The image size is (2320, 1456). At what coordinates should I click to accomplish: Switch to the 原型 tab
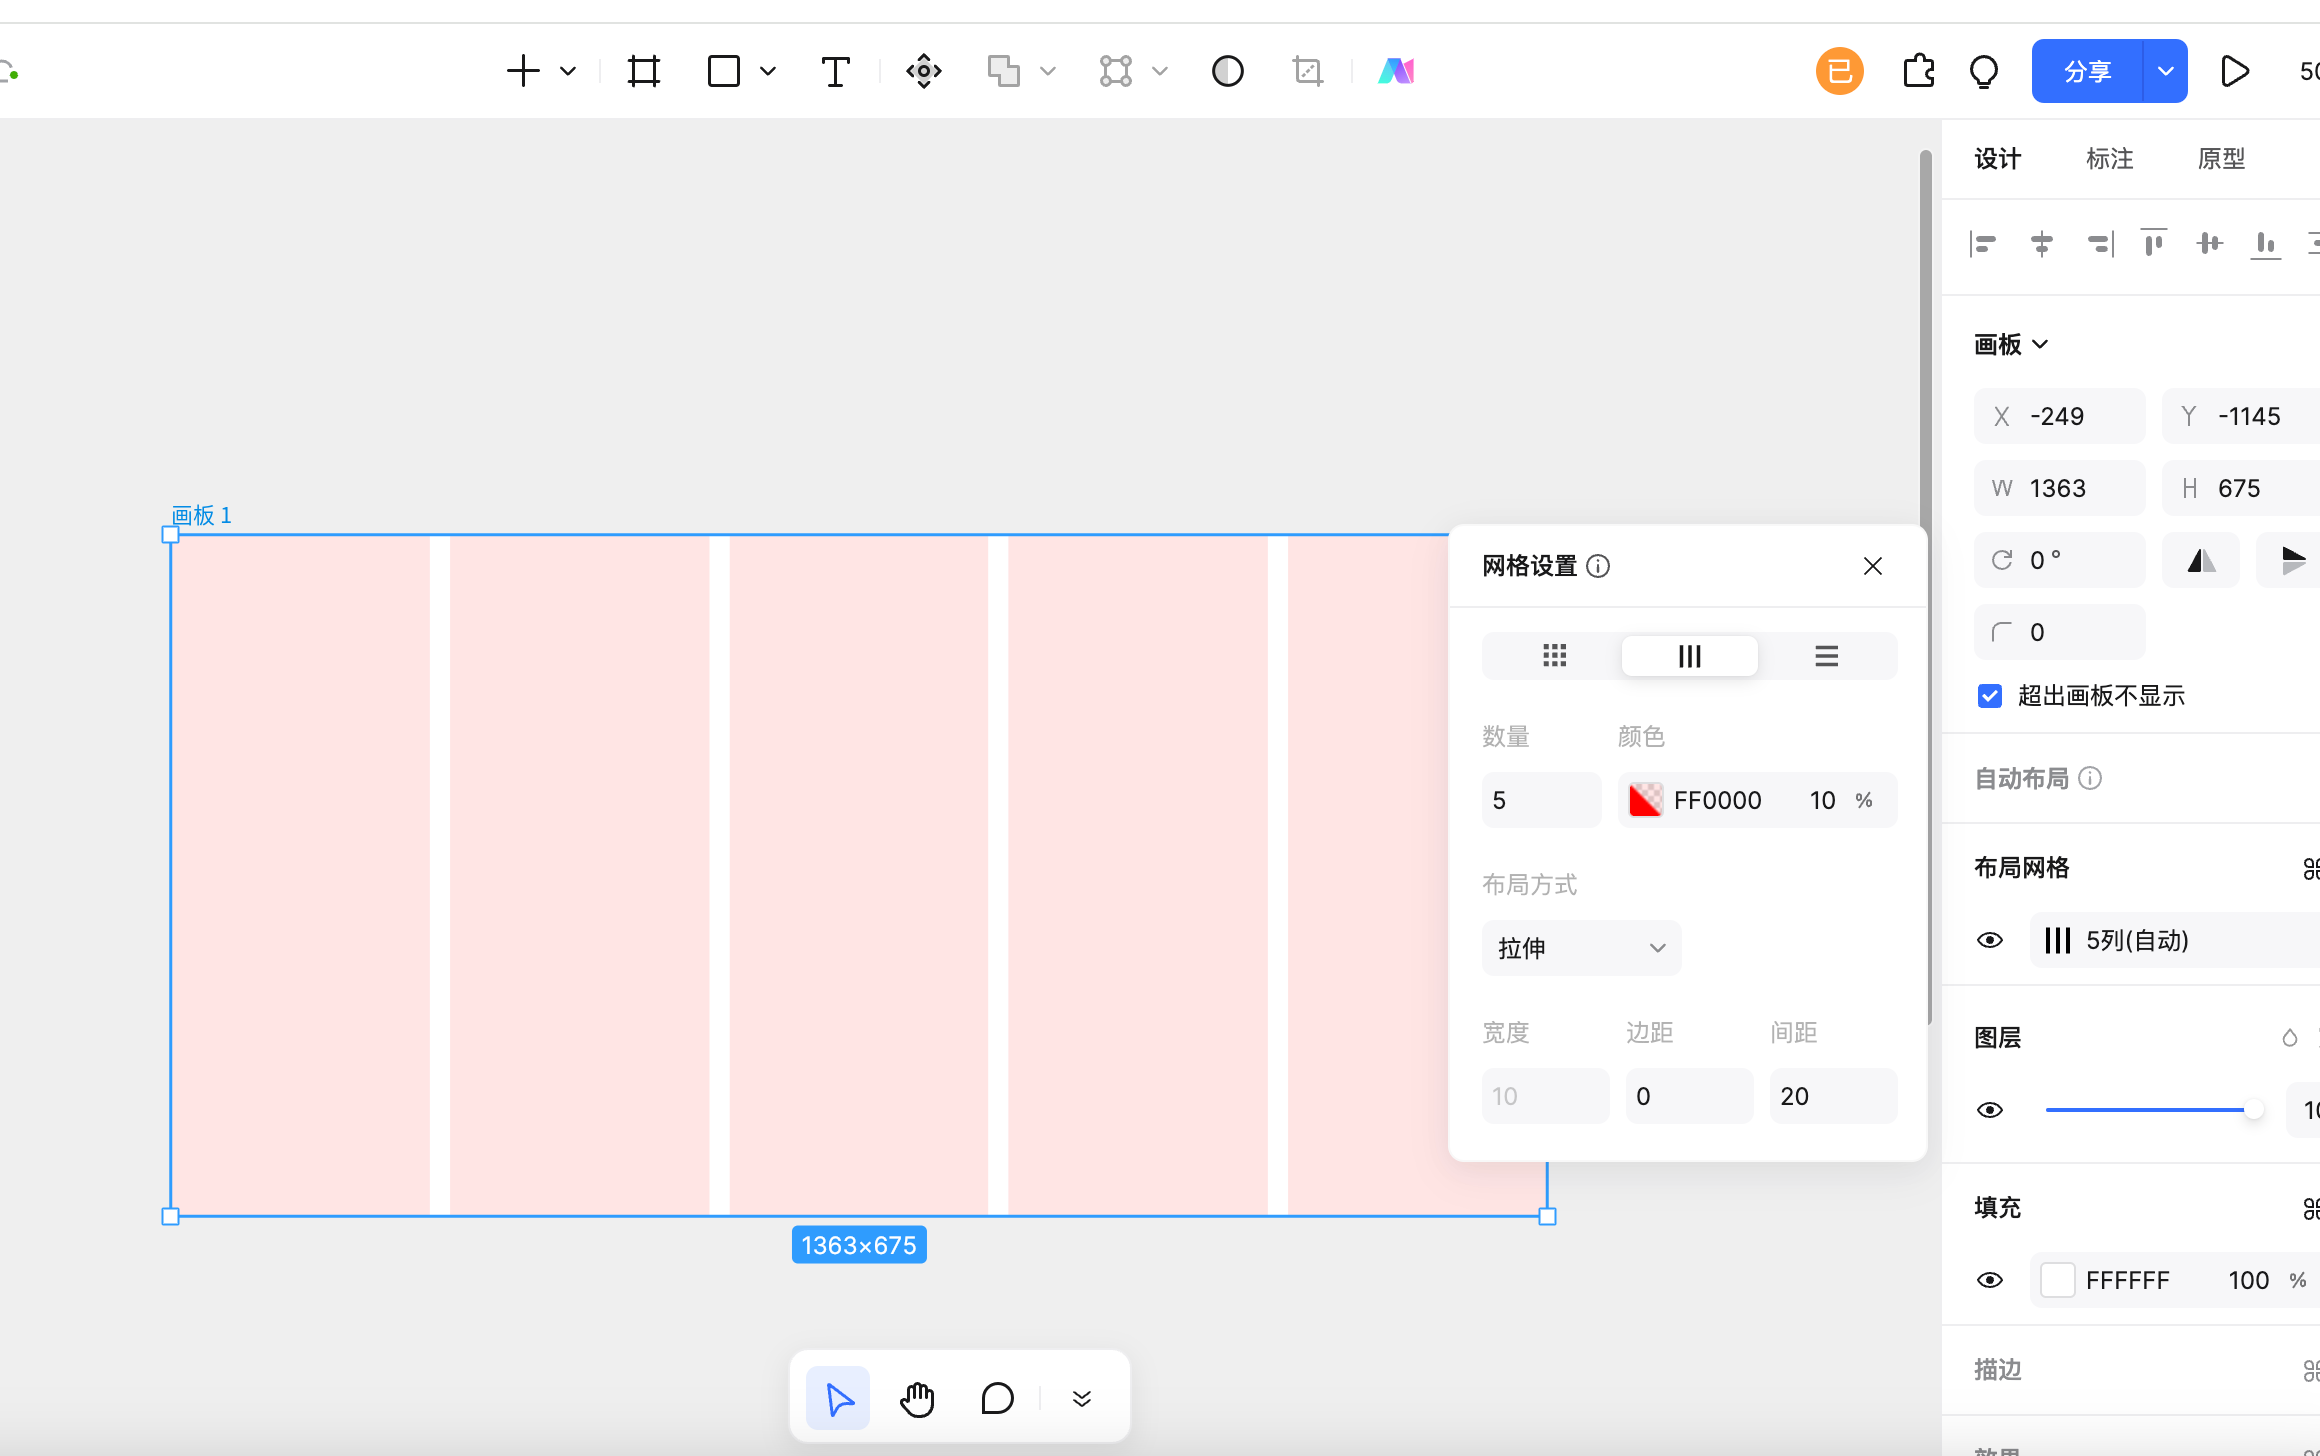pos(2222,159)
